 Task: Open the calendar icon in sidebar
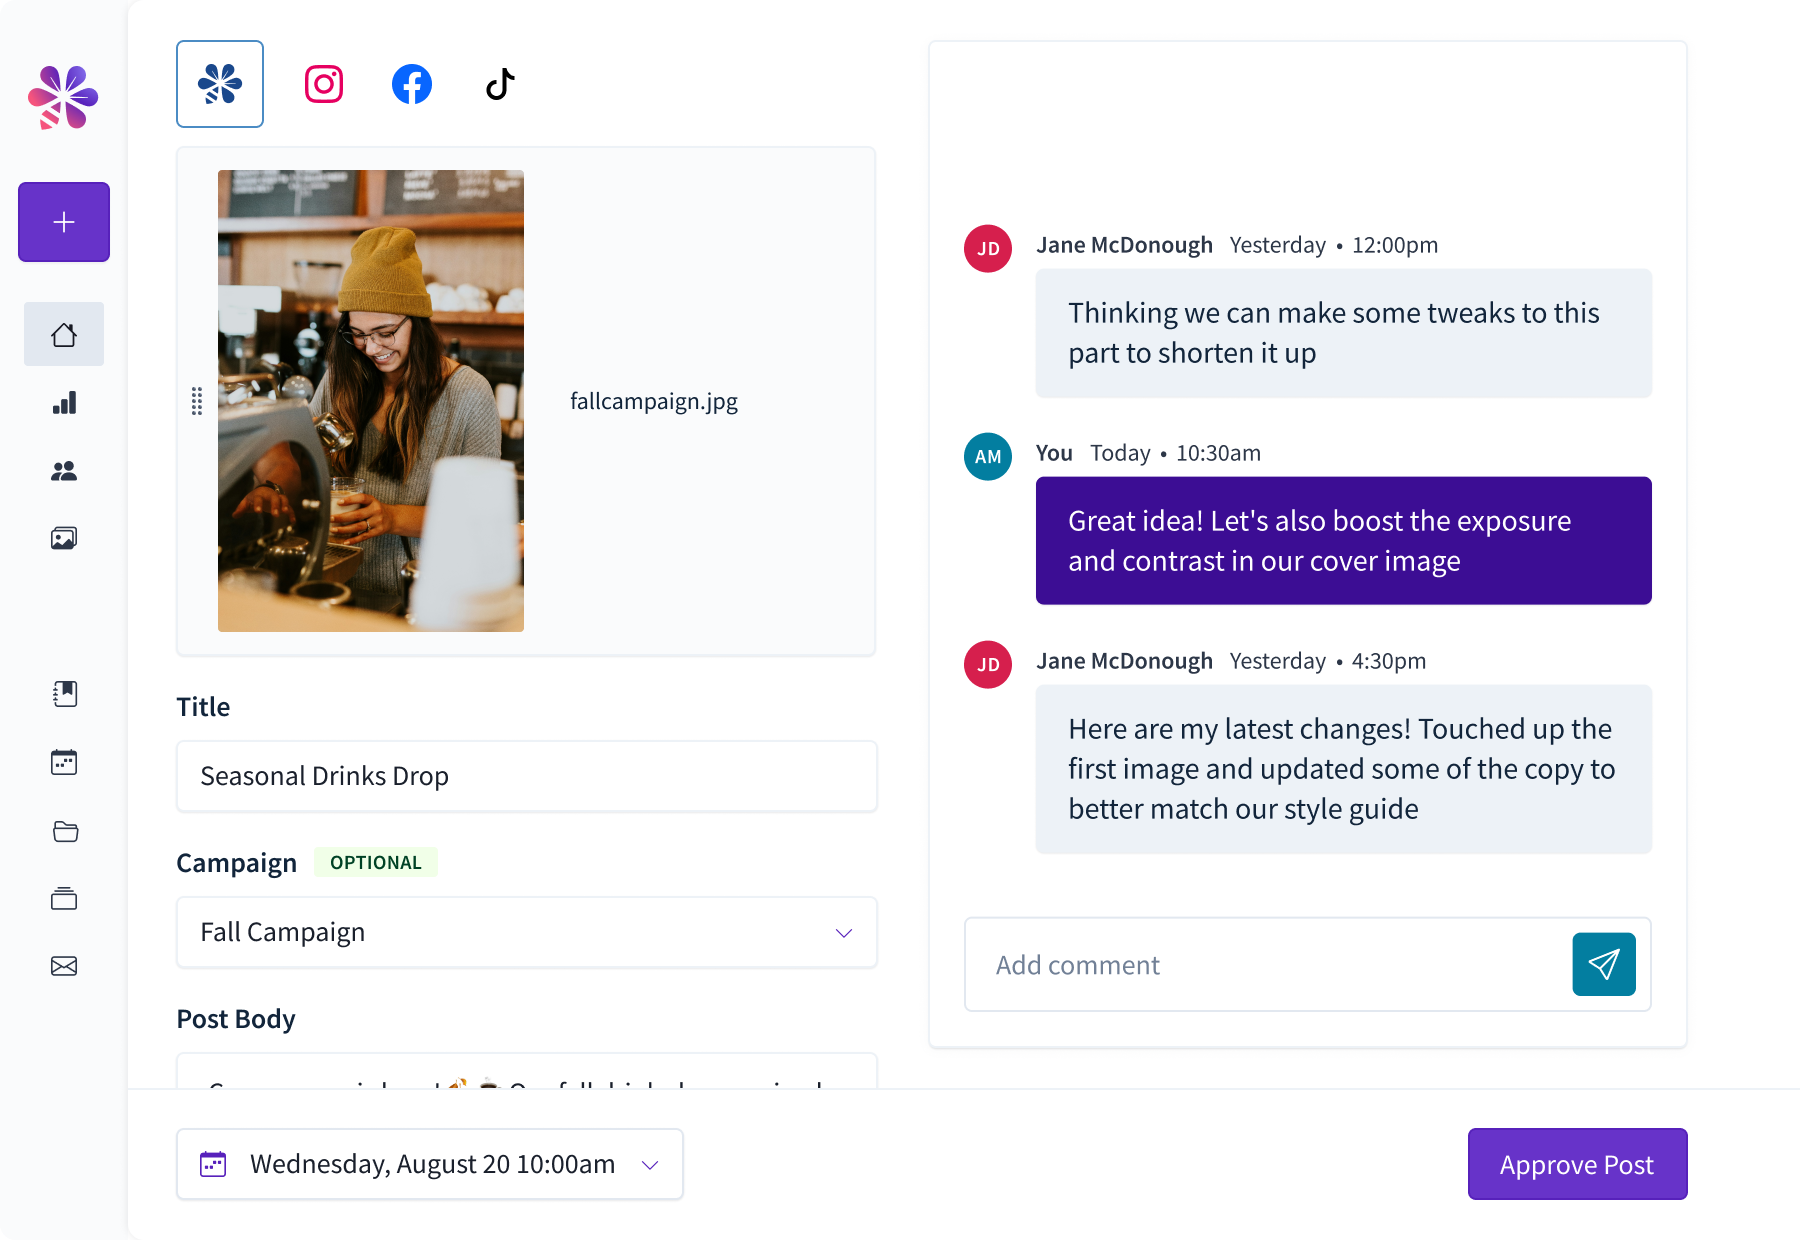tap(64, 762)
